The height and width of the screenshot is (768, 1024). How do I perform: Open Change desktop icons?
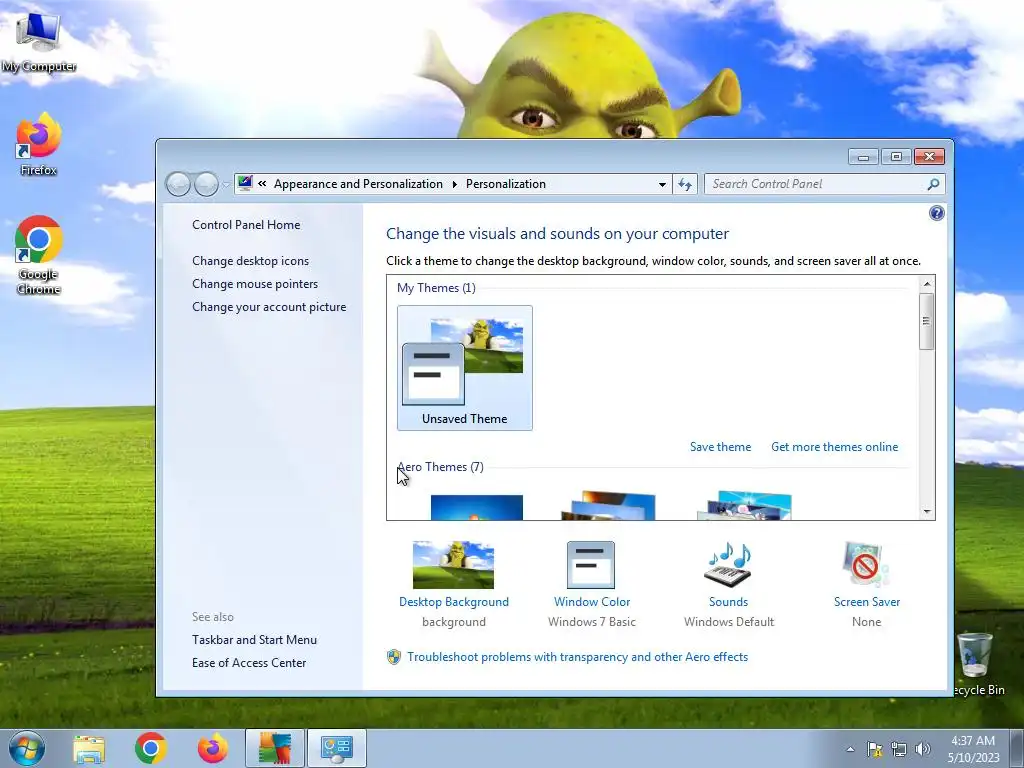click(x=250, y=261)
